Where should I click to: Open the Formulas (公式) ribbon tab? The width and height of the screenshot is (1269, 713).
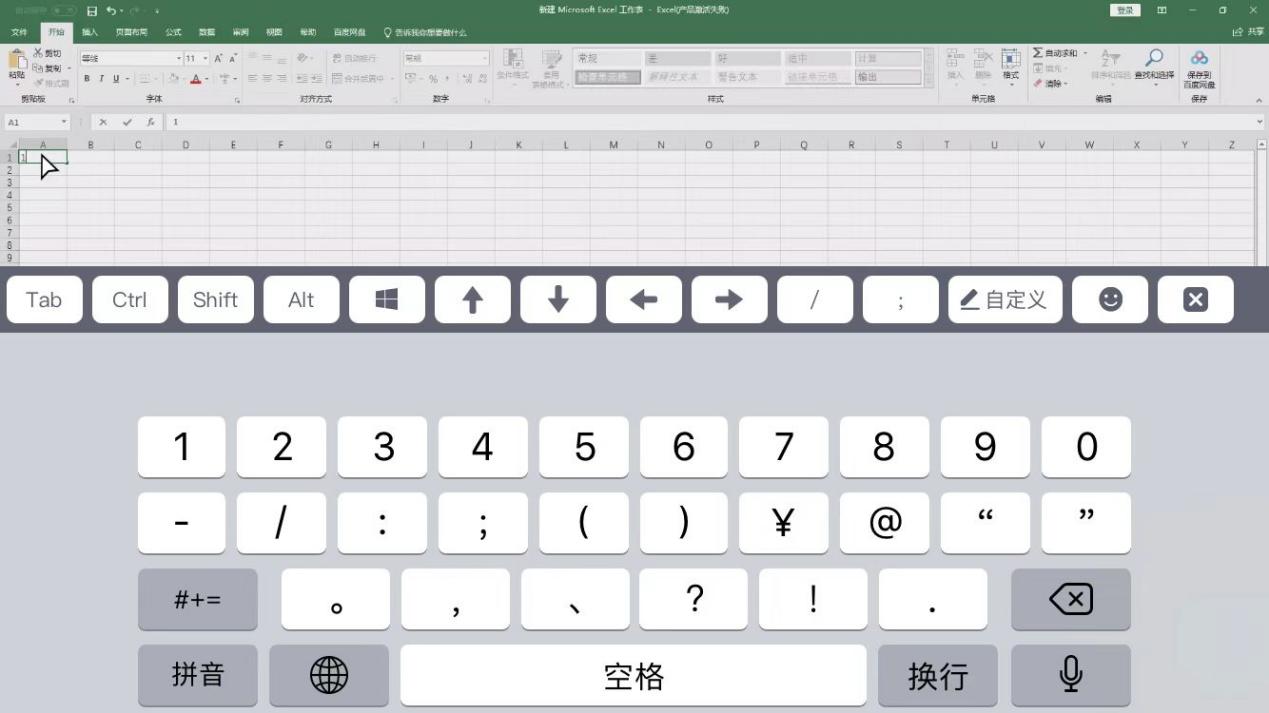(x=173, y=33)
